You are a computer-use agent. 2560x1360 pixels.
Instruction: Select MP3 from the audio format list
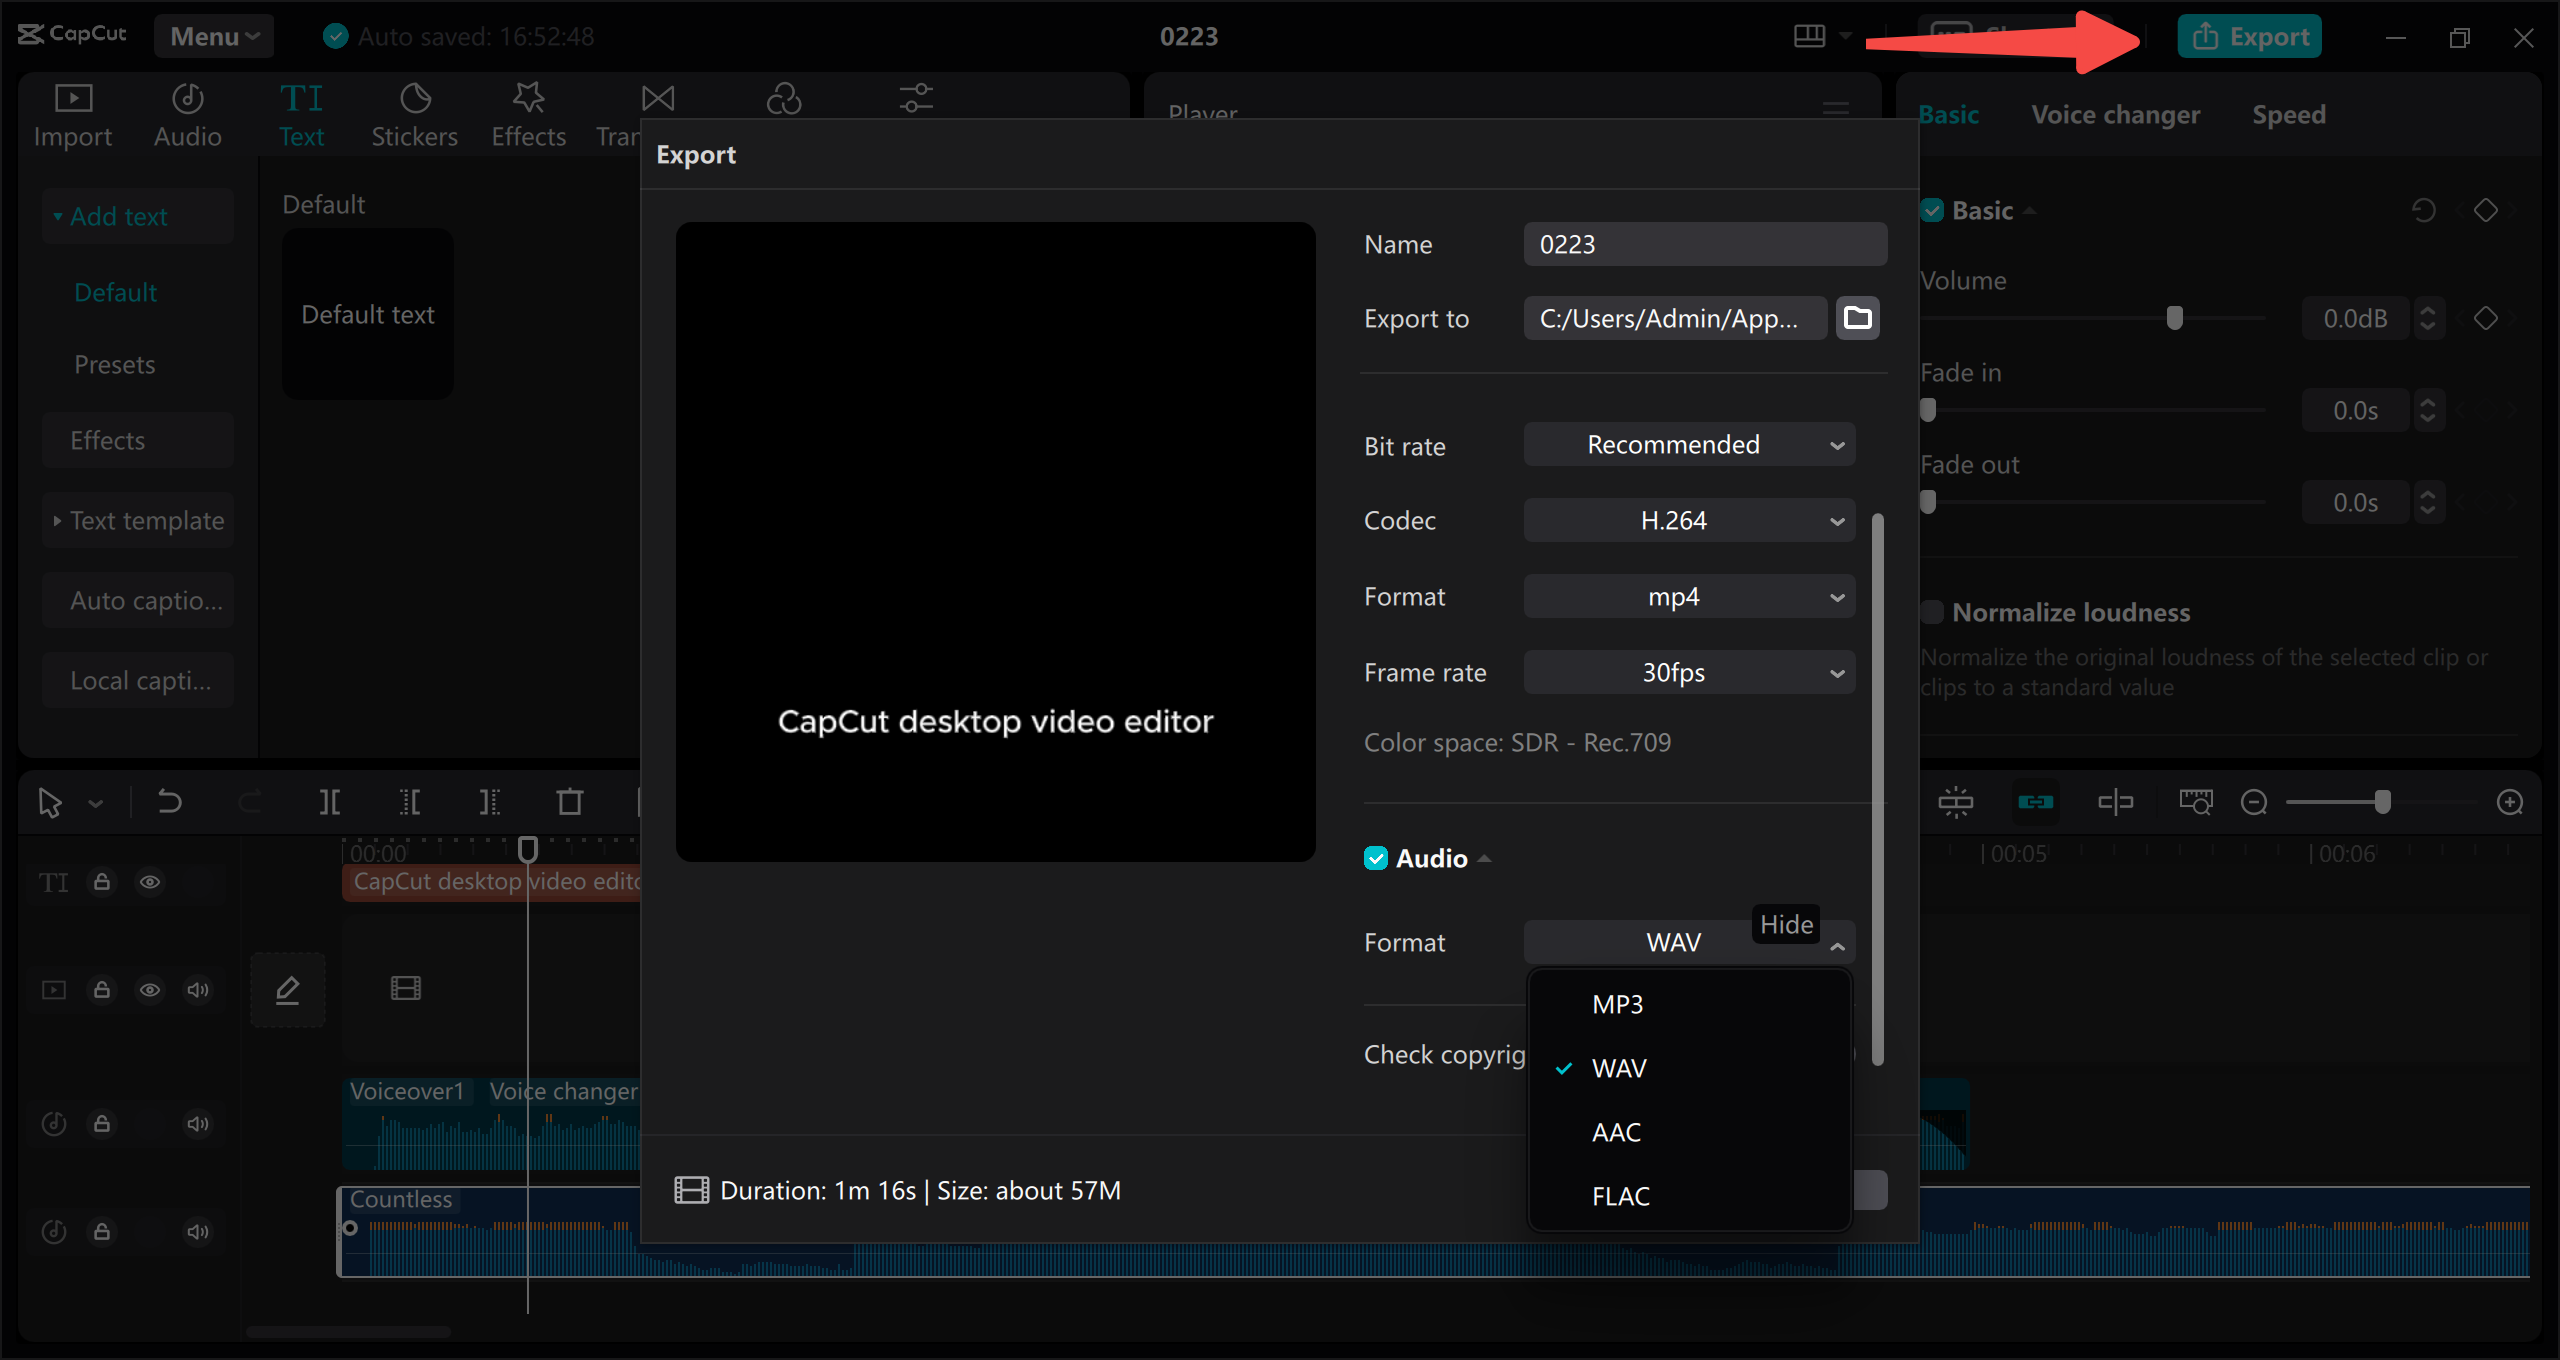[1617, 1003]
